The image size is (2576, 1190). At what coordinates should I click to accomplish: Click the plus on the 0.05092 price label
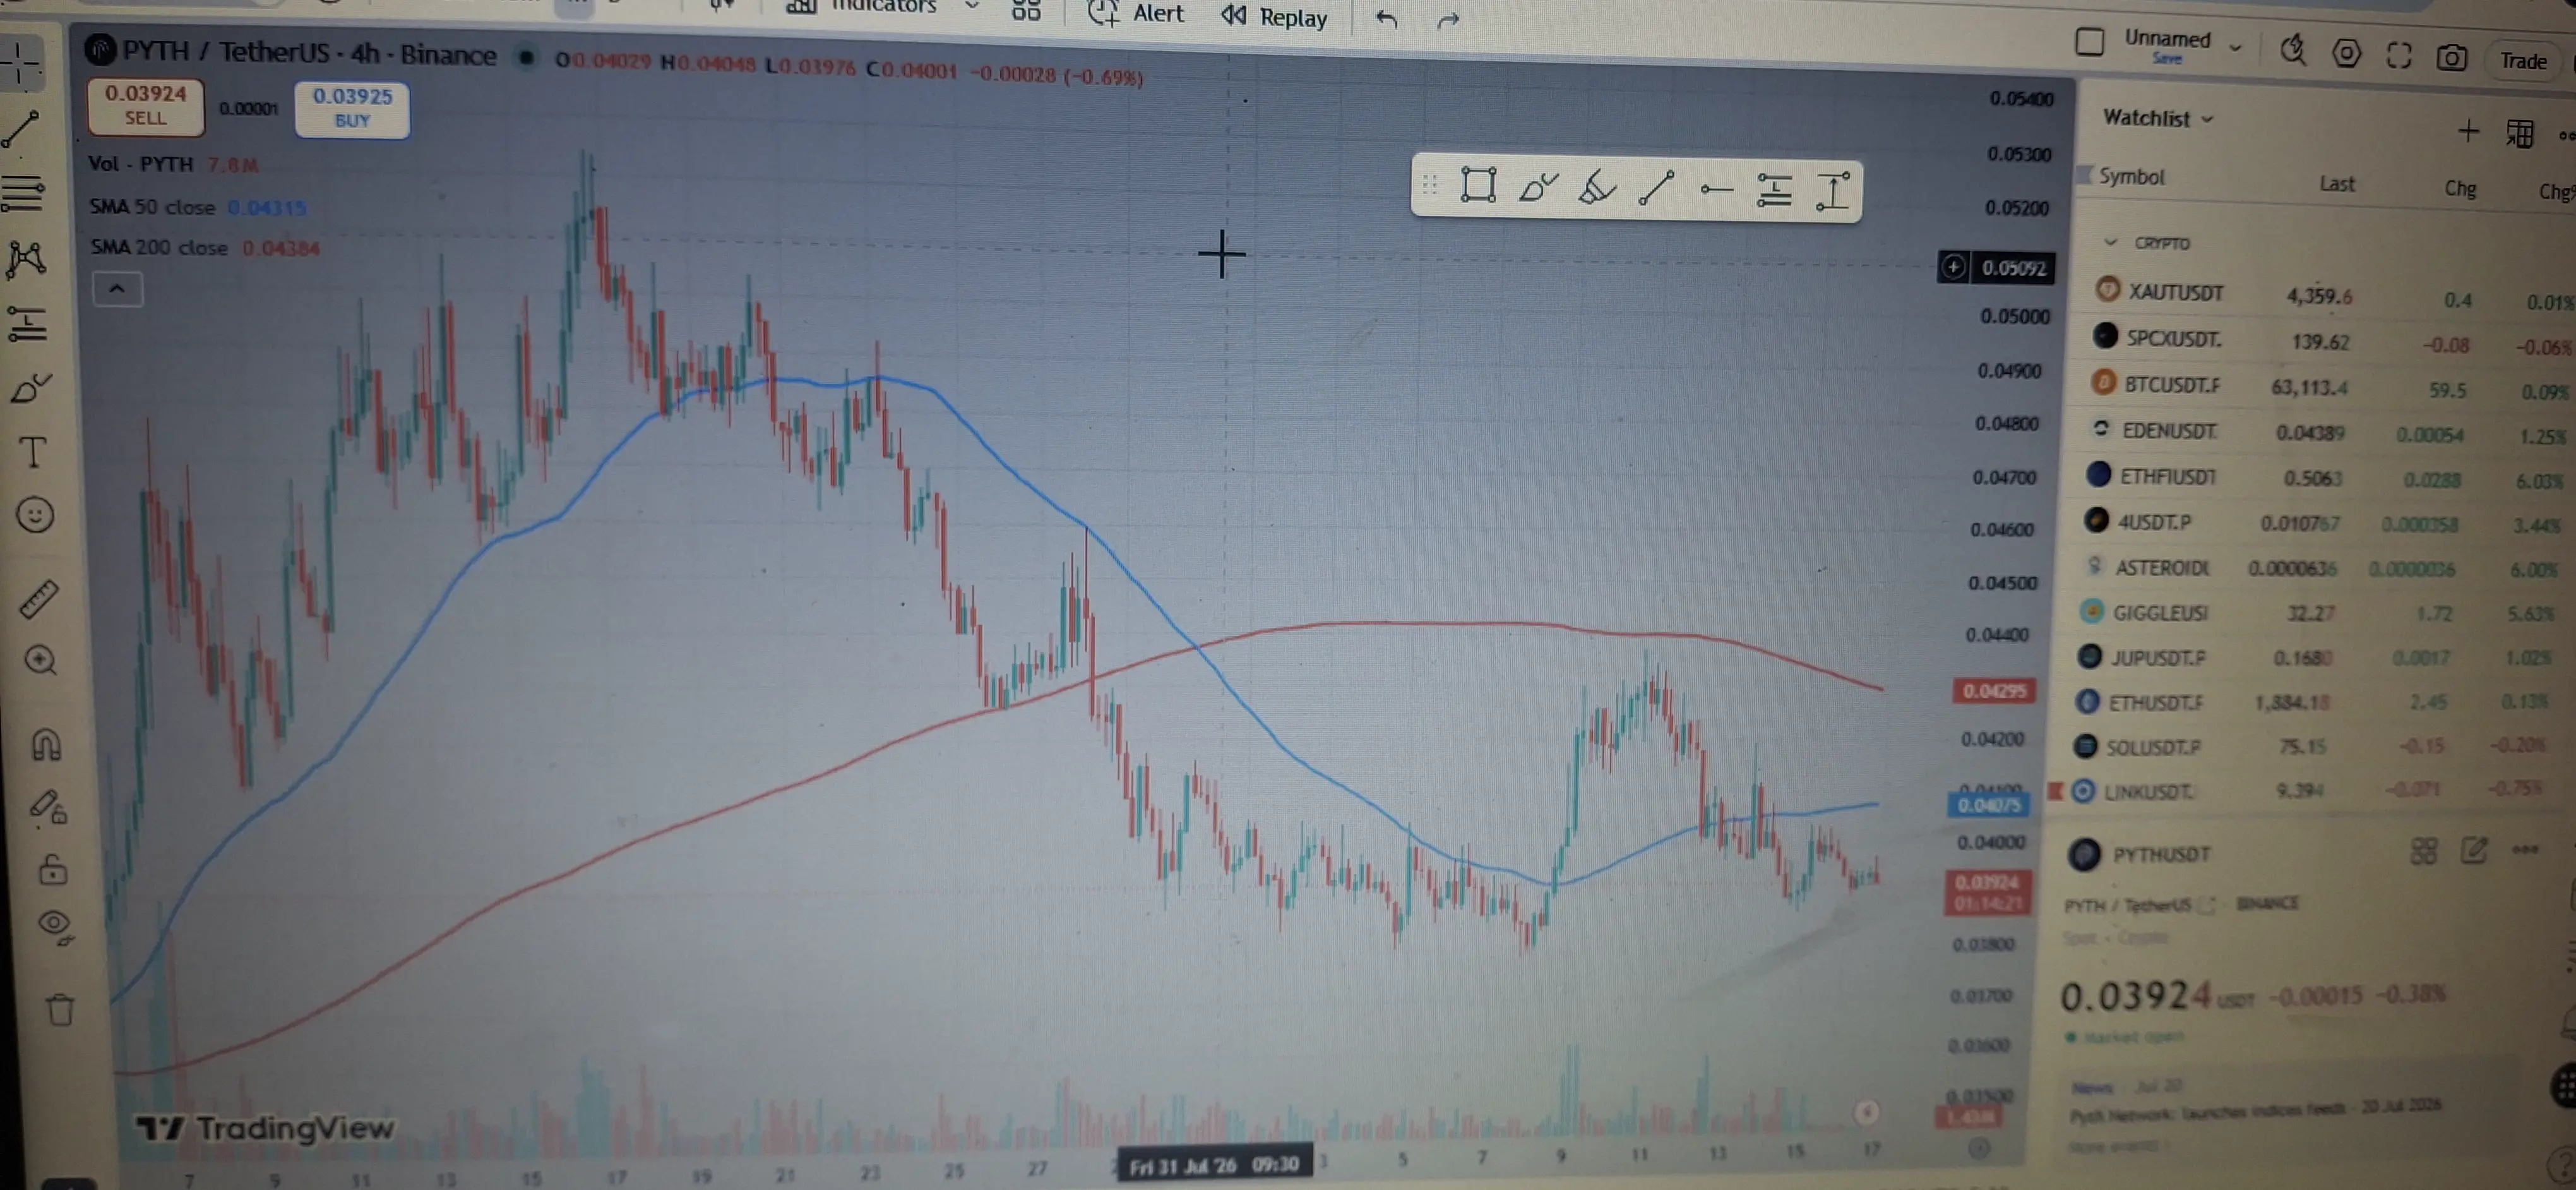(1953, 267)
